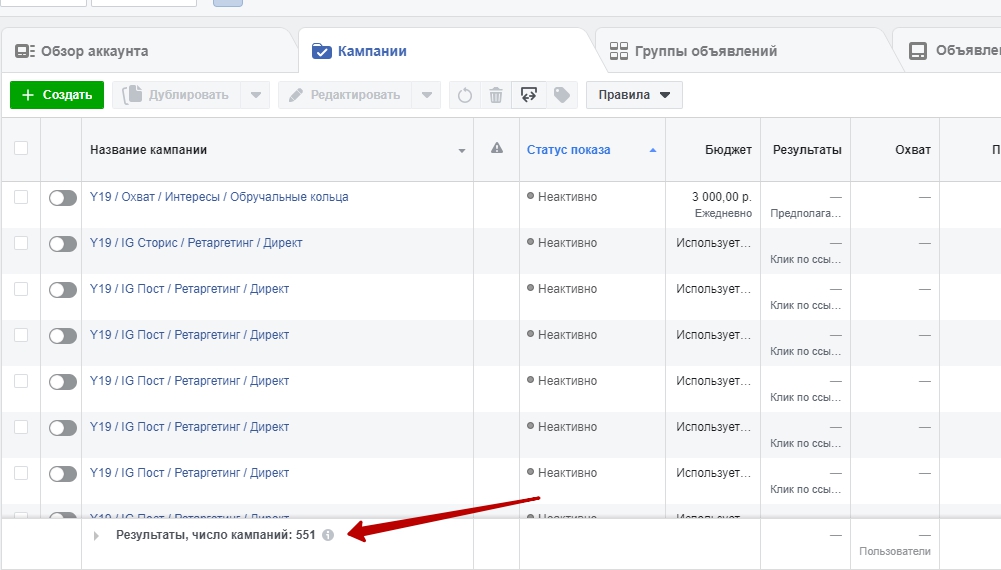Click the A/B test arrows icon
1001x570 pixels.
tap(529, 95)
